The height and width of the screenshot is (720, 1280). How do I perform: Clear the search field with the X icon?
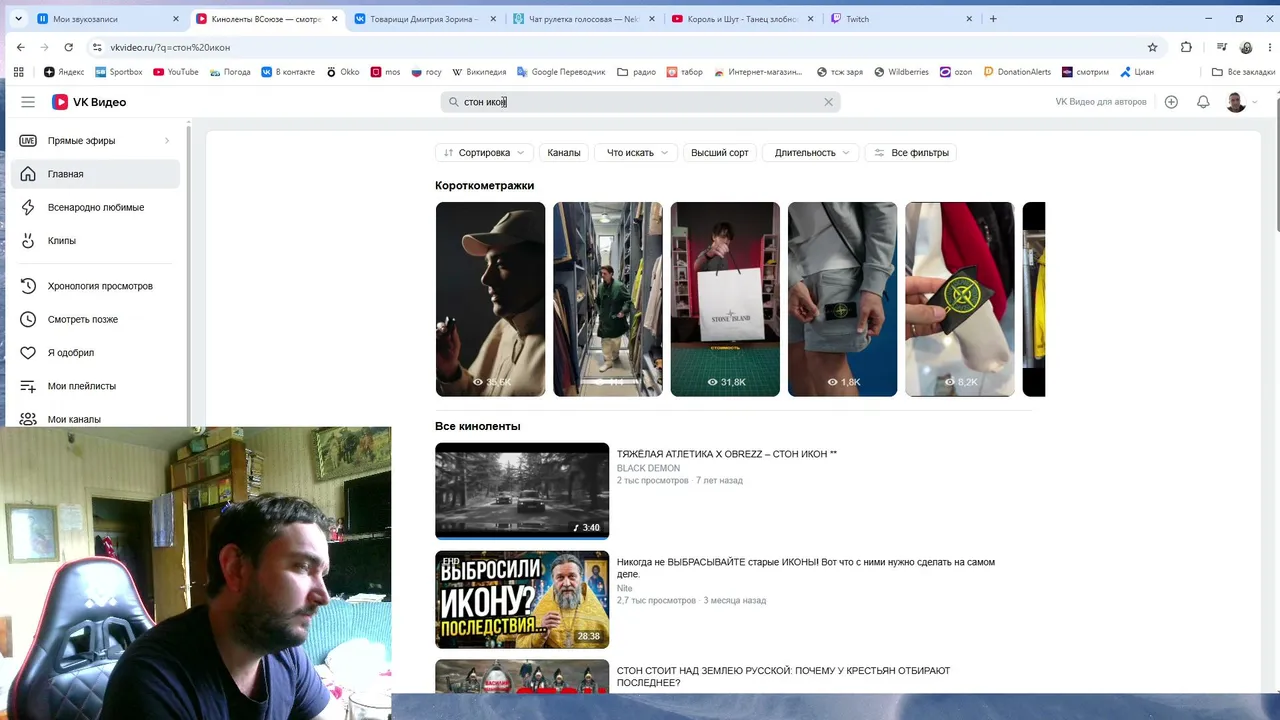828,102
